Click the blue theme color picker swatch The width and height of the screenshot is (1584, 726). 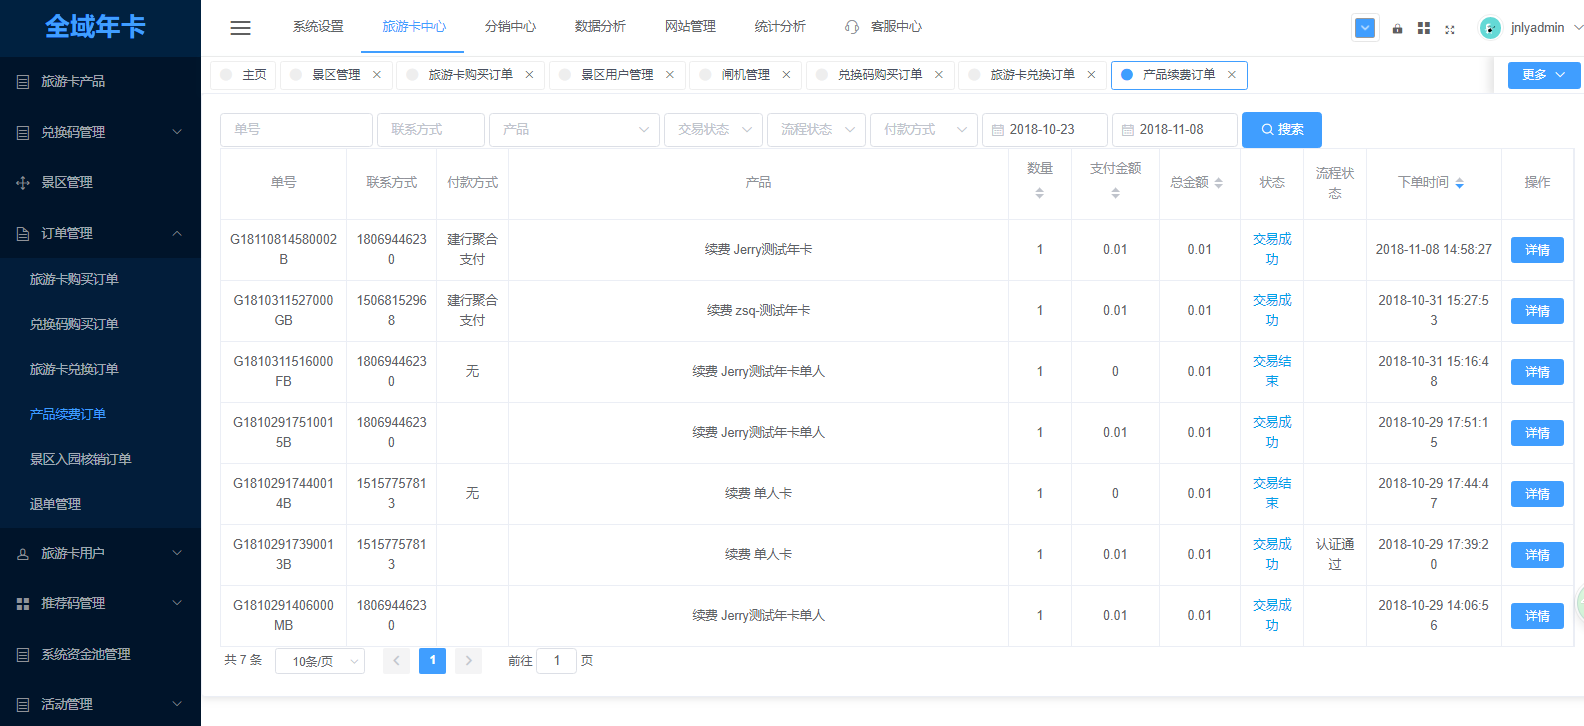pyautogui.click(x=1365, y=28)
